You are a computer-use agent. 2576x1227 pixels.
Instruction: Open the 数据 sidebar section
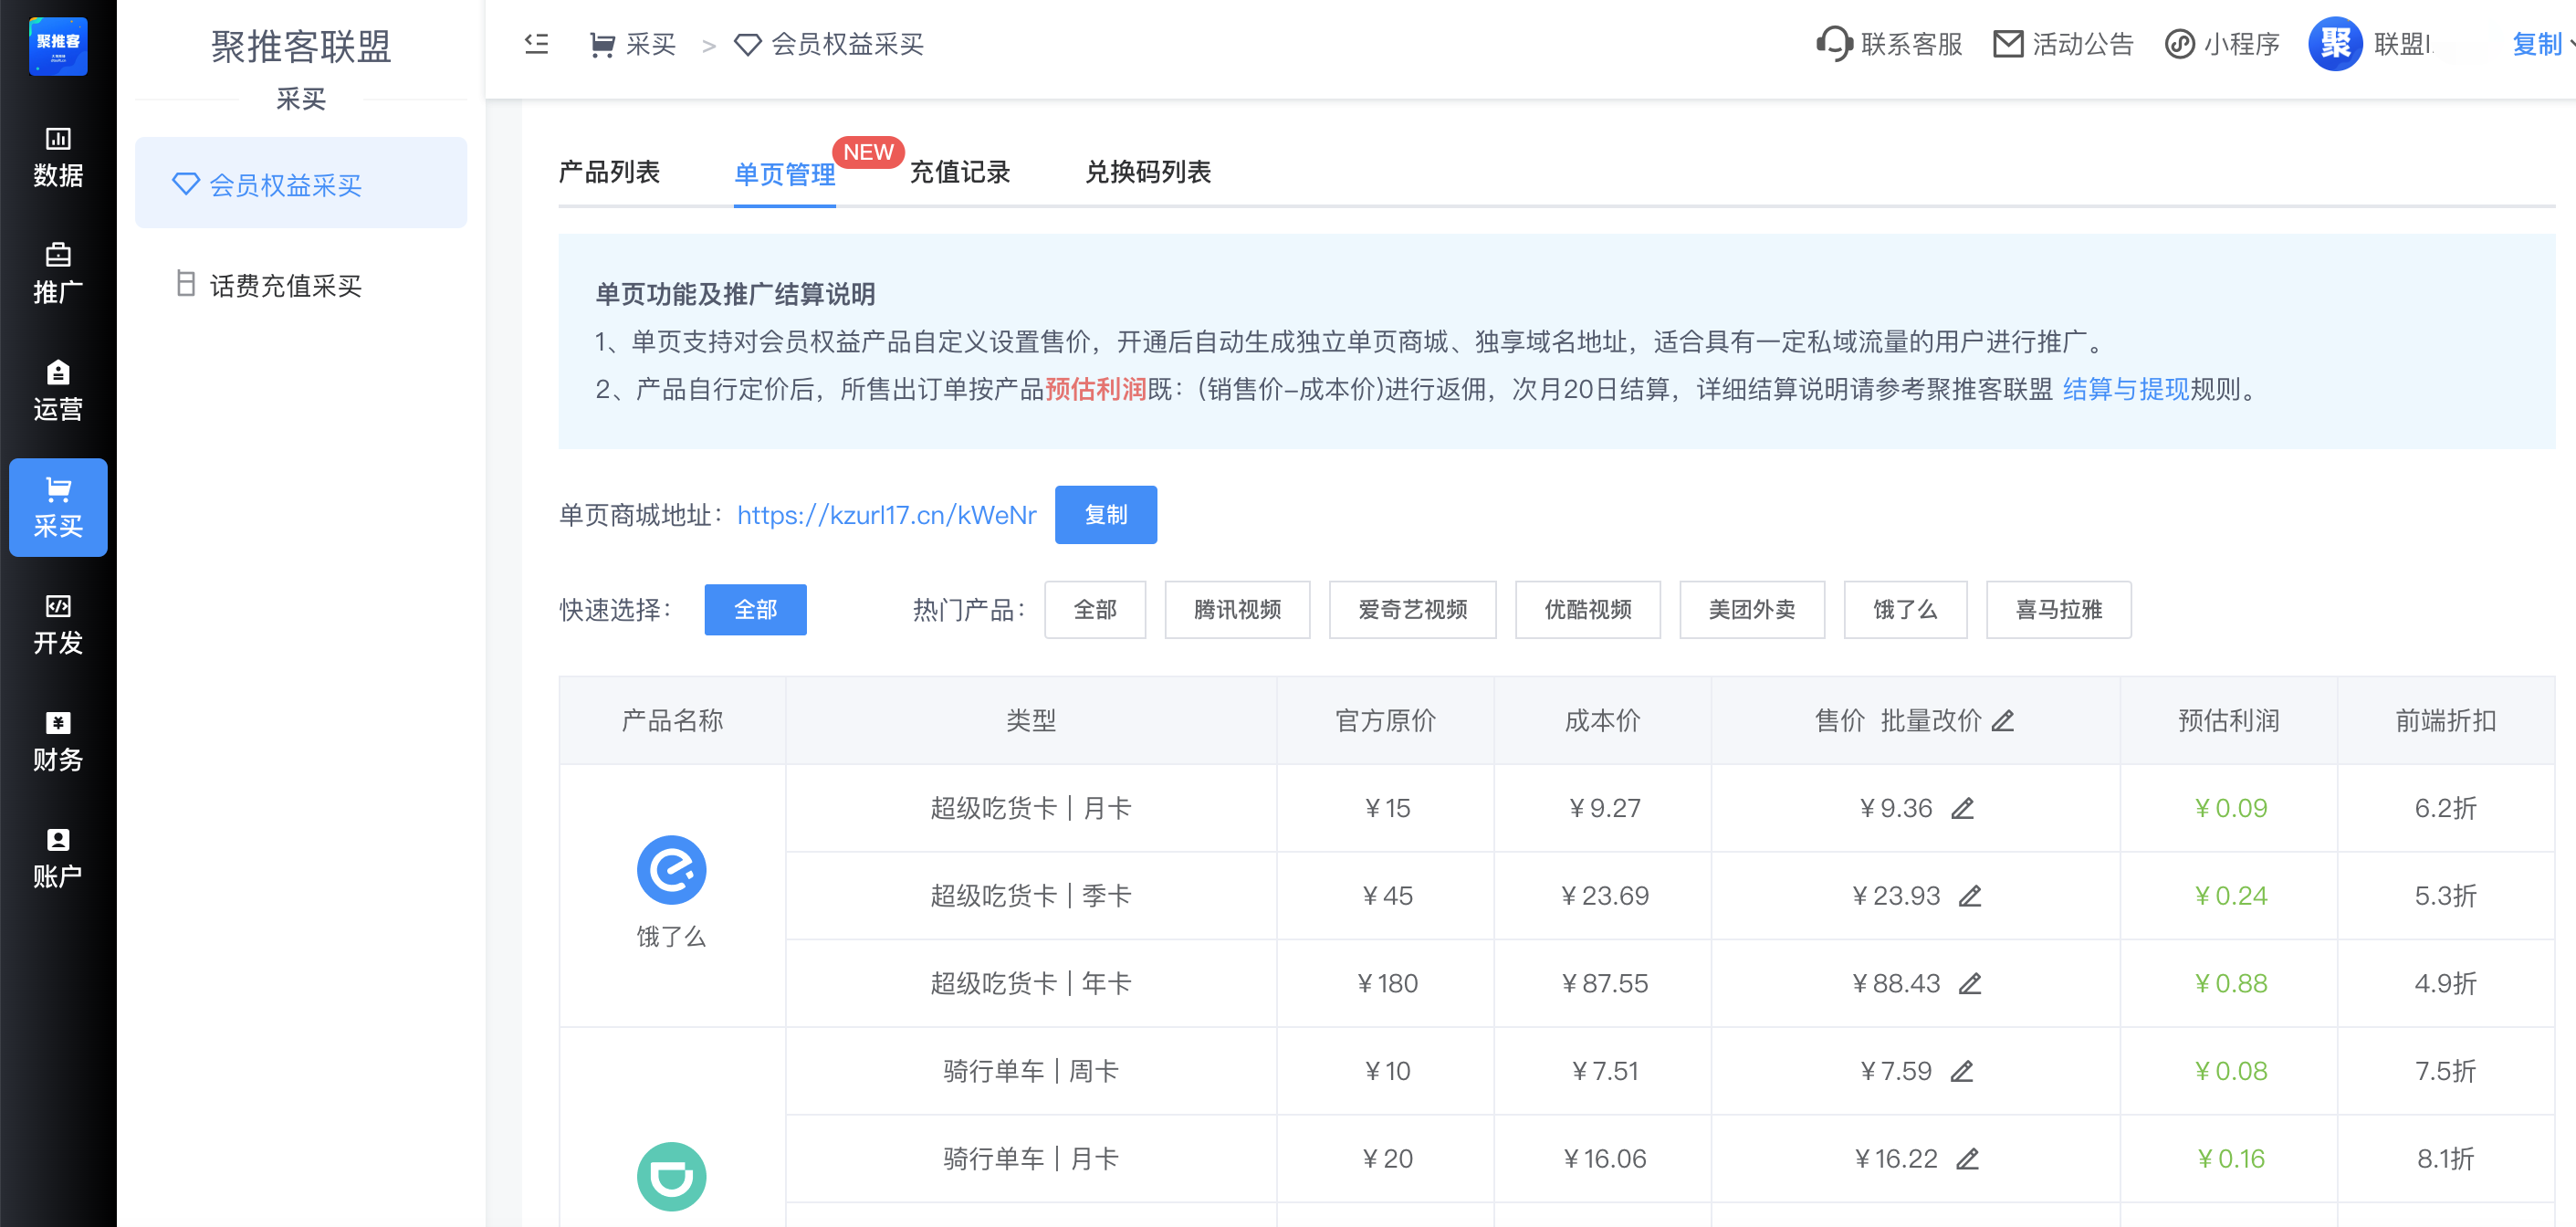click(x=58, y=157)
